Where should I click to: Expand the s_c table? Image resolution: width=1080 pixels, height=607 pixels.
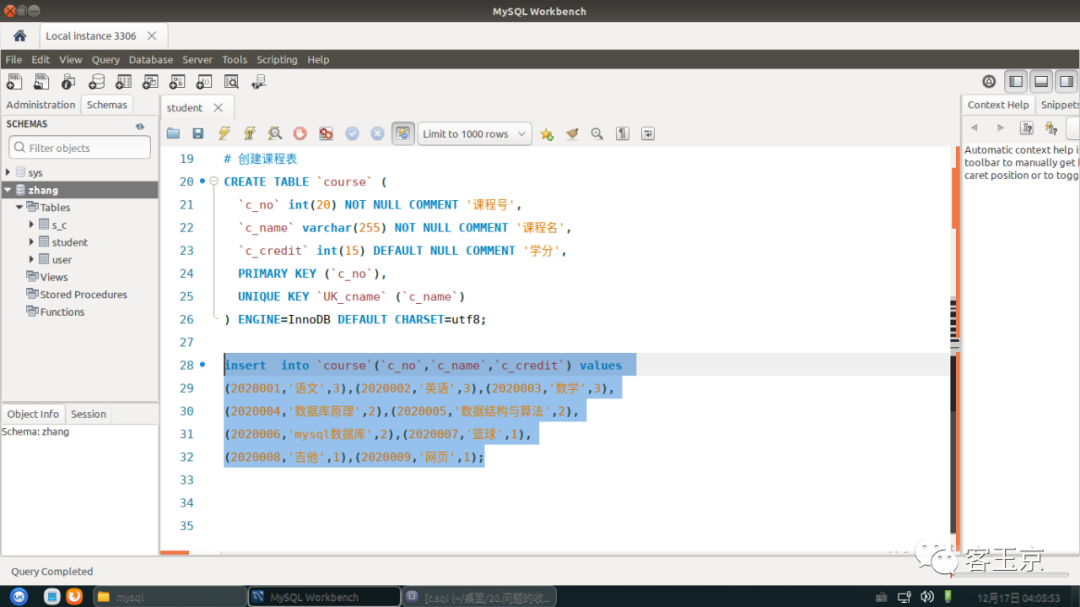pyautogui.click(x=31, y=225)
